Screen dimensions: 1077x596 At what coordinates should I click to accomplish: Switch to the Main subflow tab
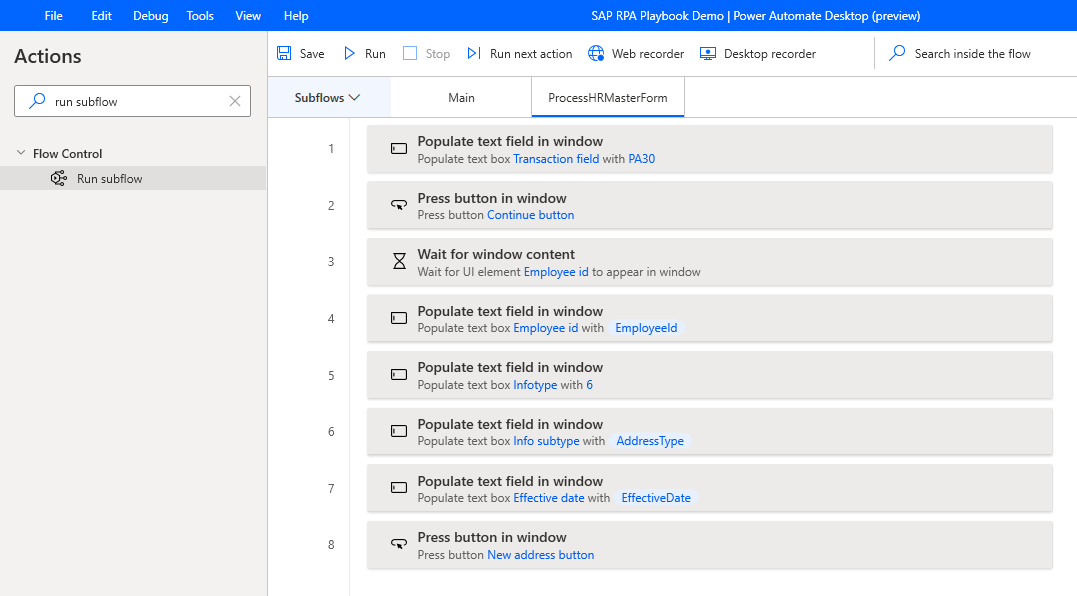coord(462,98)
